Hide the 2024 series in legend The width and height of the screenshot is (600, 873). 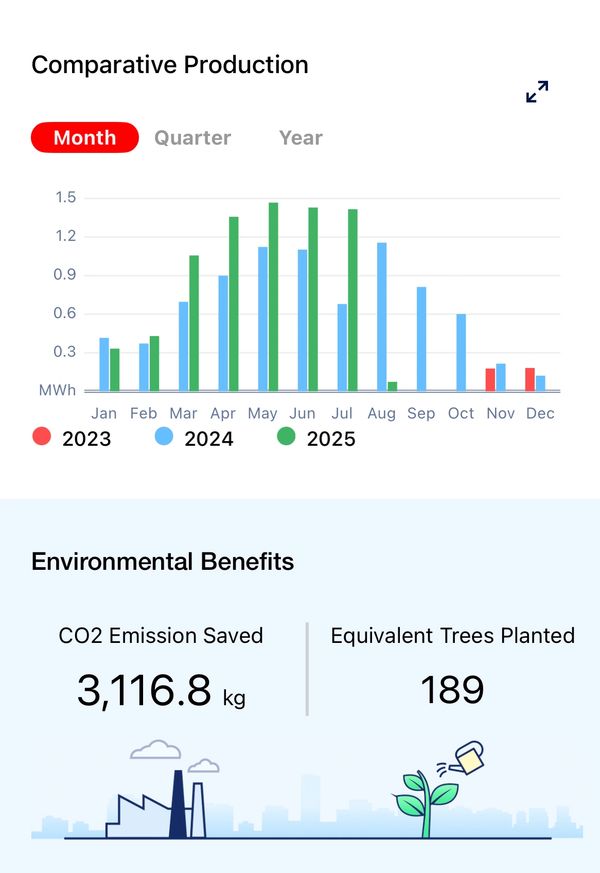195,438
